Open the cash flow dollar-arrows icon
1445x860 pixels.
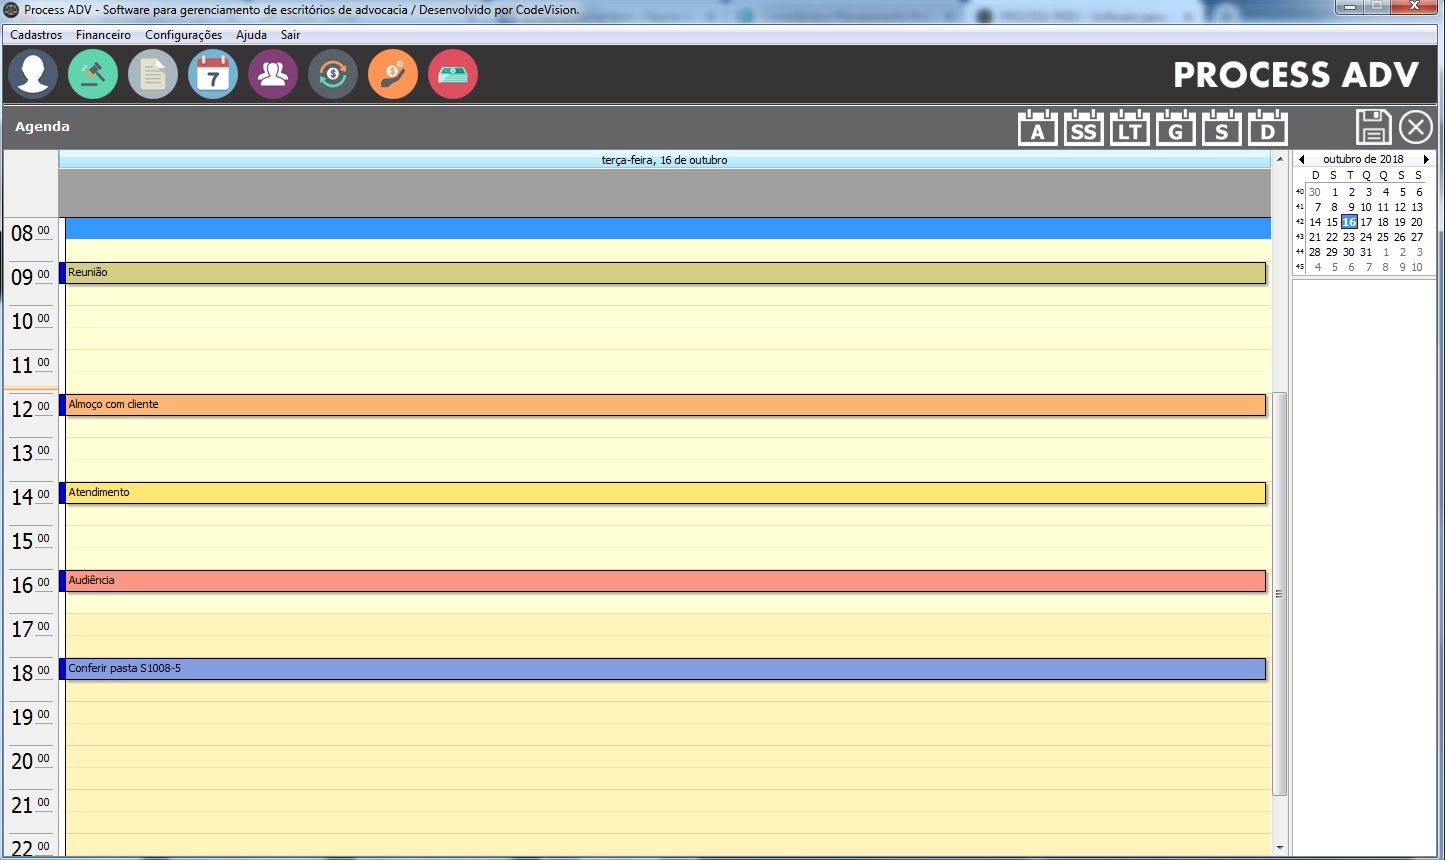333,75
